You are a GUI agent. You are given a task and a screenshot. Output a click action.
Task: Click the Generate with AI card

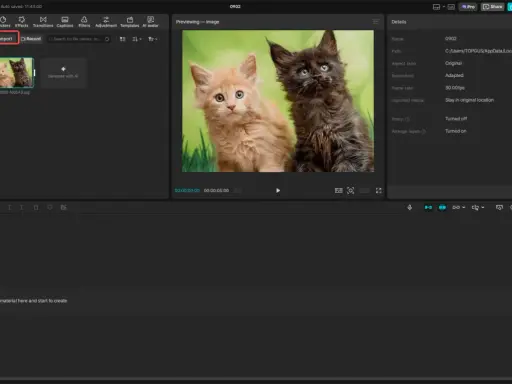[x=63, y=73]
